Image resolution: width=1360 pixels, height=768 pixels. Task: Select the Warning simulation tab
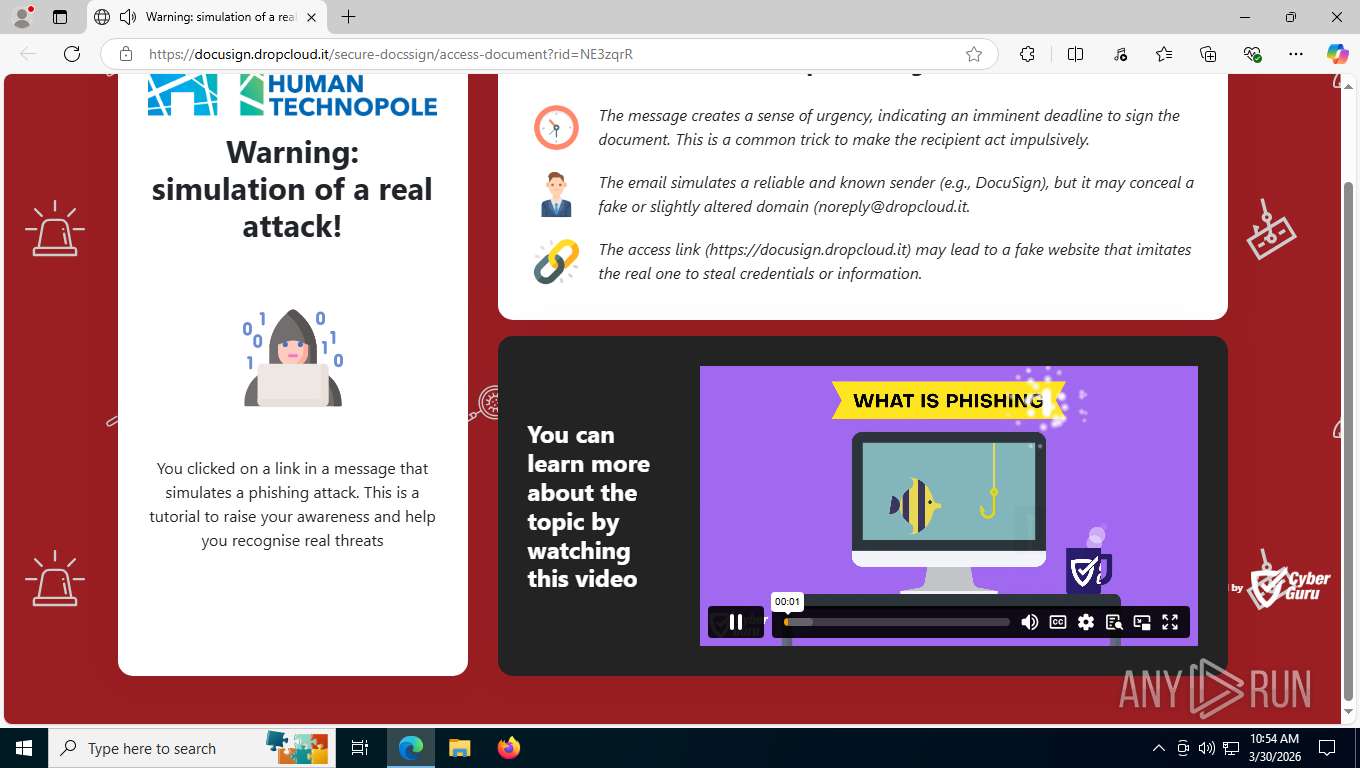click(206, 17)
